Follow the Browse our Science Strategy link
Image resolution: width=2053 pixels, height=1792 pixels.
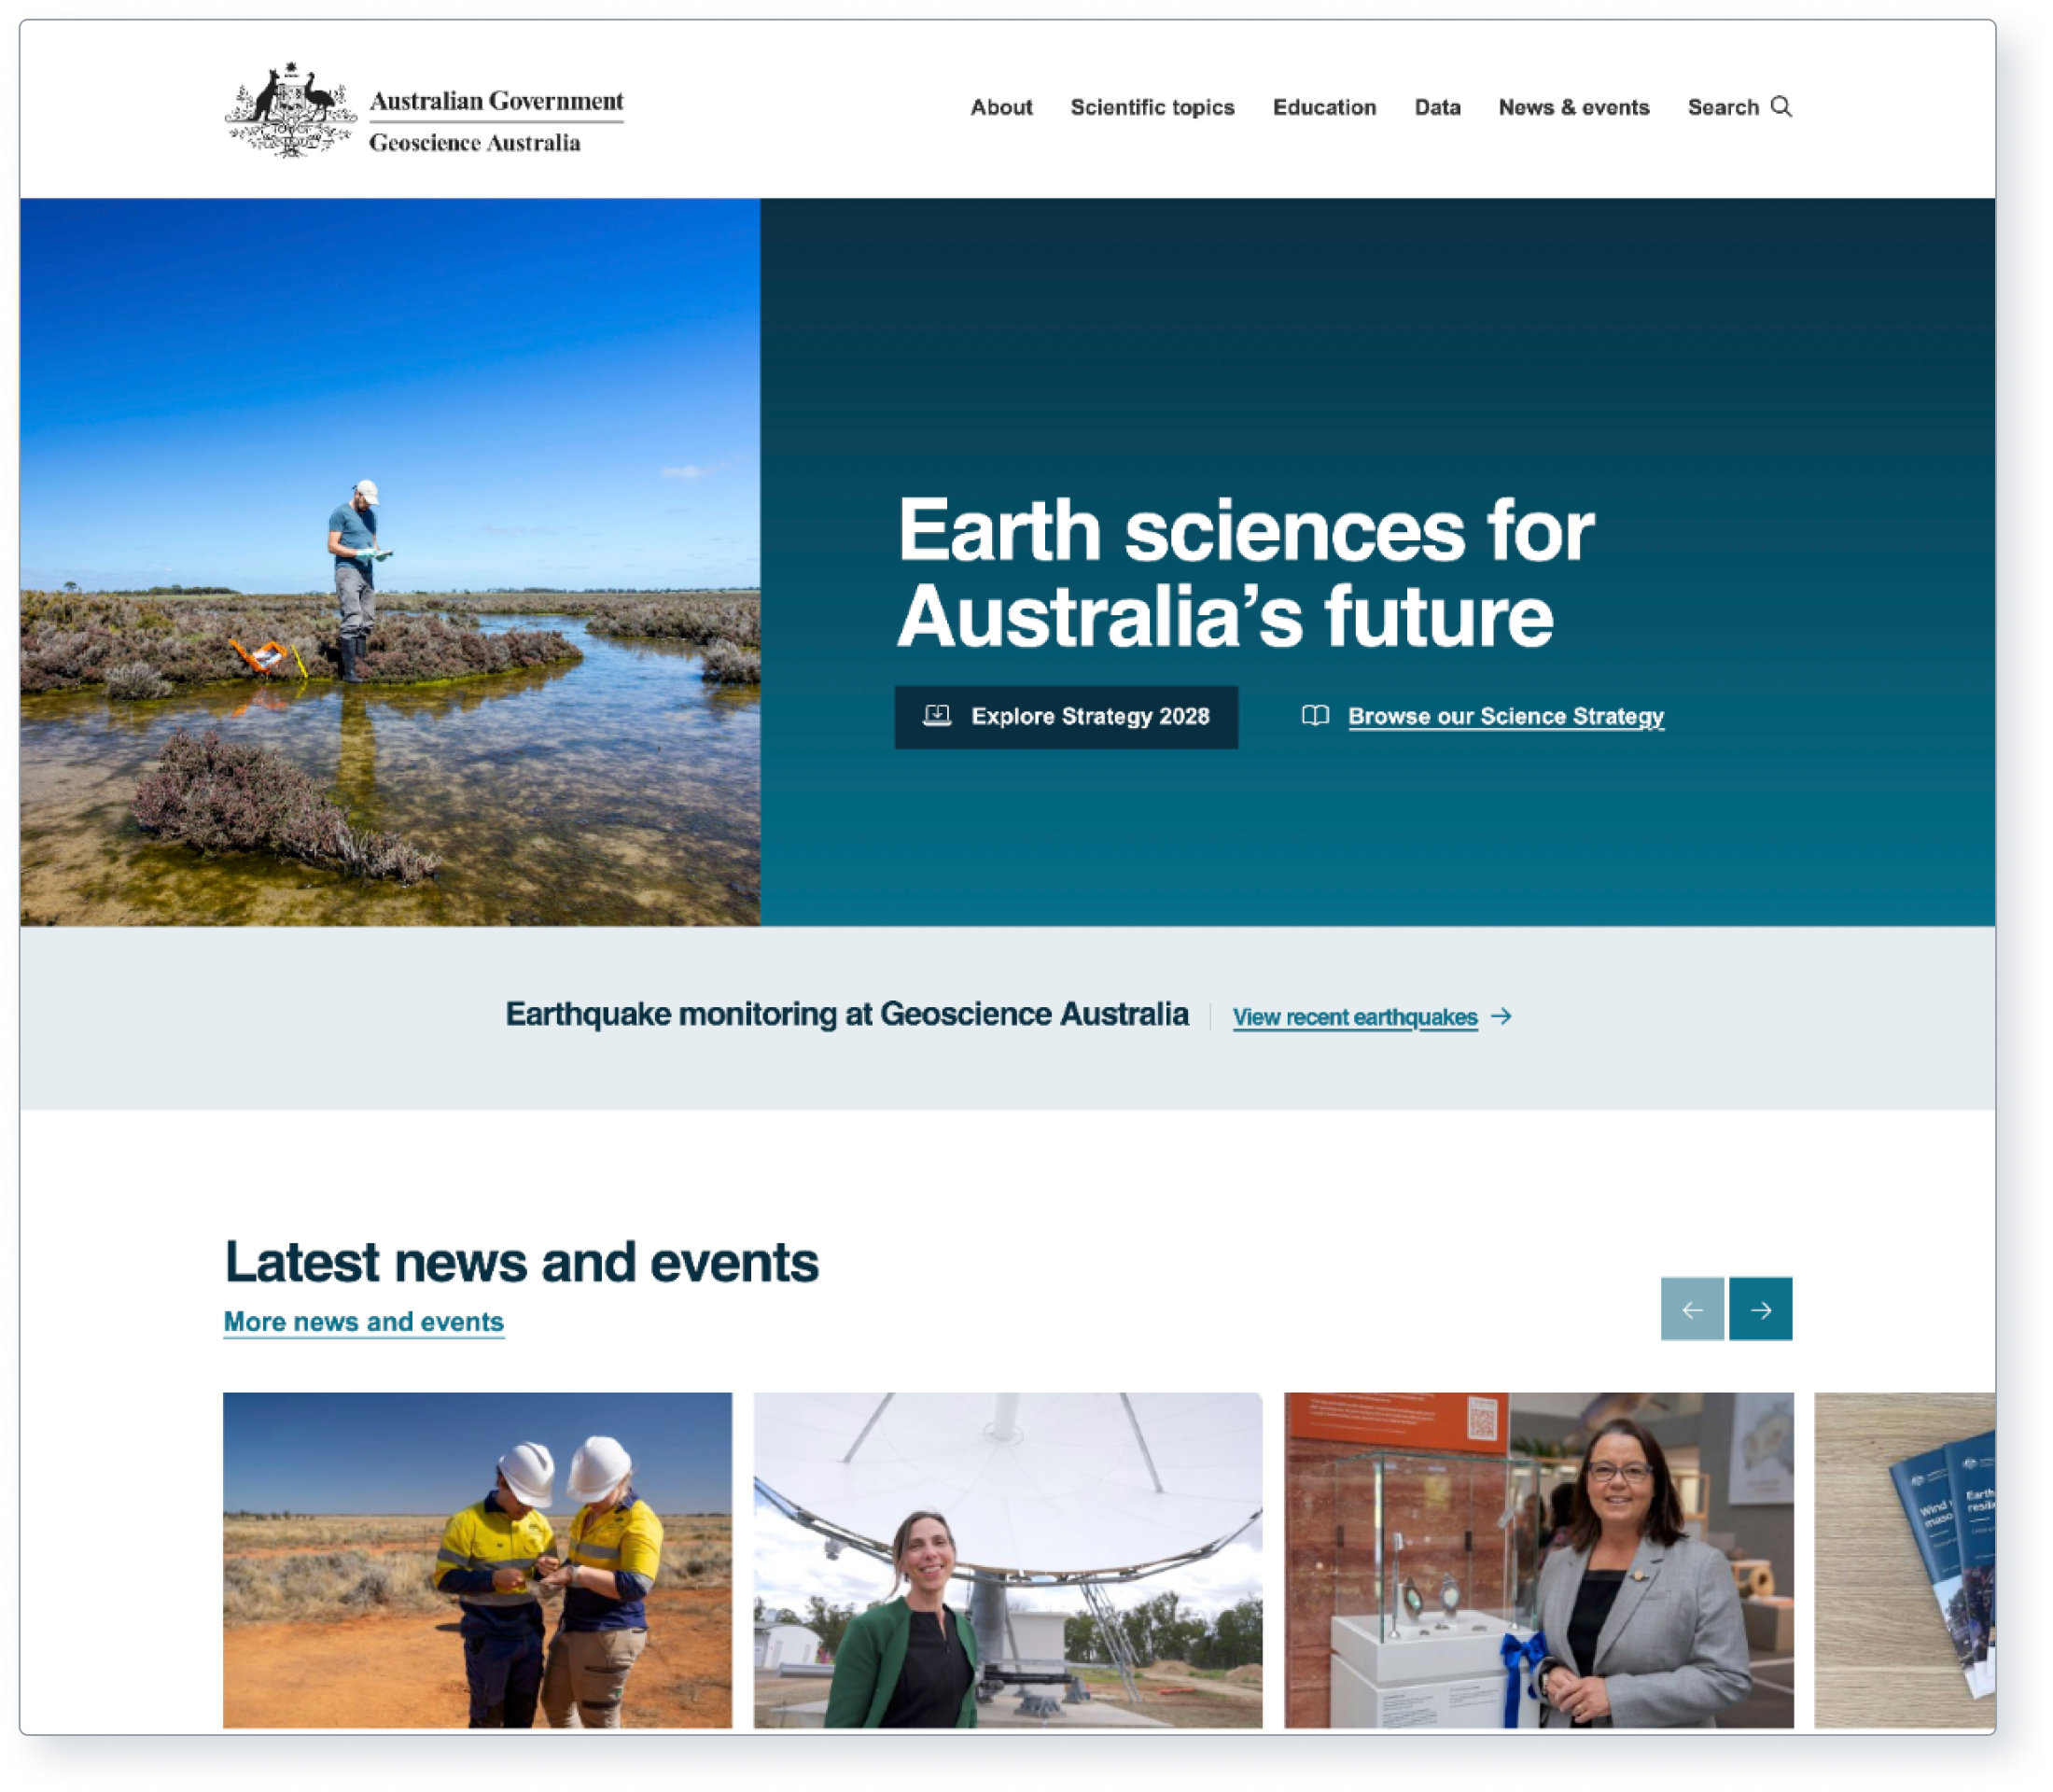pyautogui.click(x=1505, y=717)
